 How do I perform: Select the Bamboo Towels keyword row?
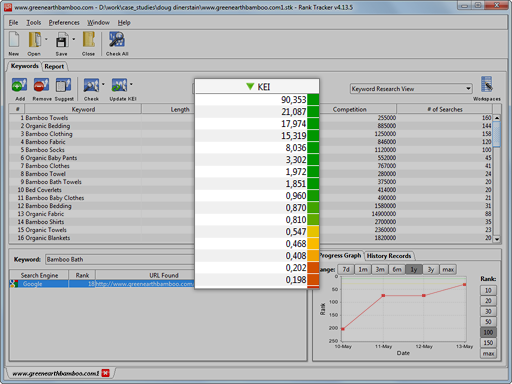(102, 118)
